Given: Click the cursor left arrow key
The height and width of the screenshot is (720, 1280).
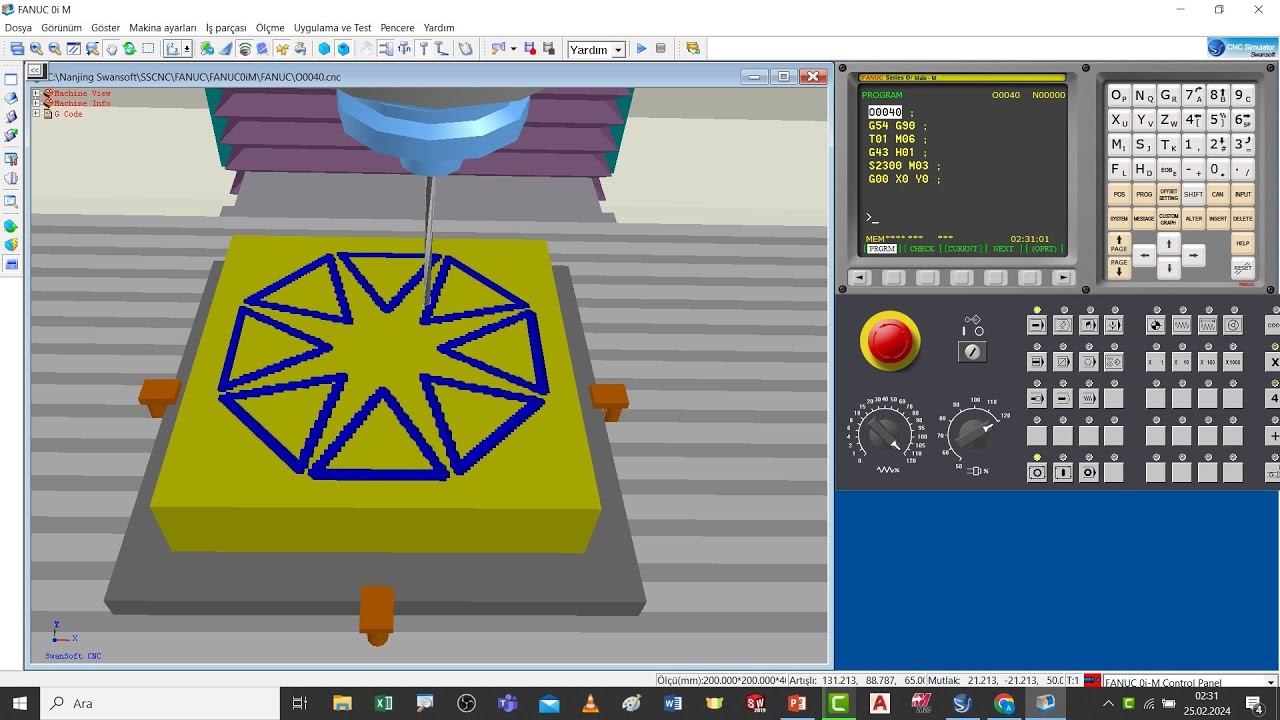Looking at the screenshot, I should (x=1144, y=255).
